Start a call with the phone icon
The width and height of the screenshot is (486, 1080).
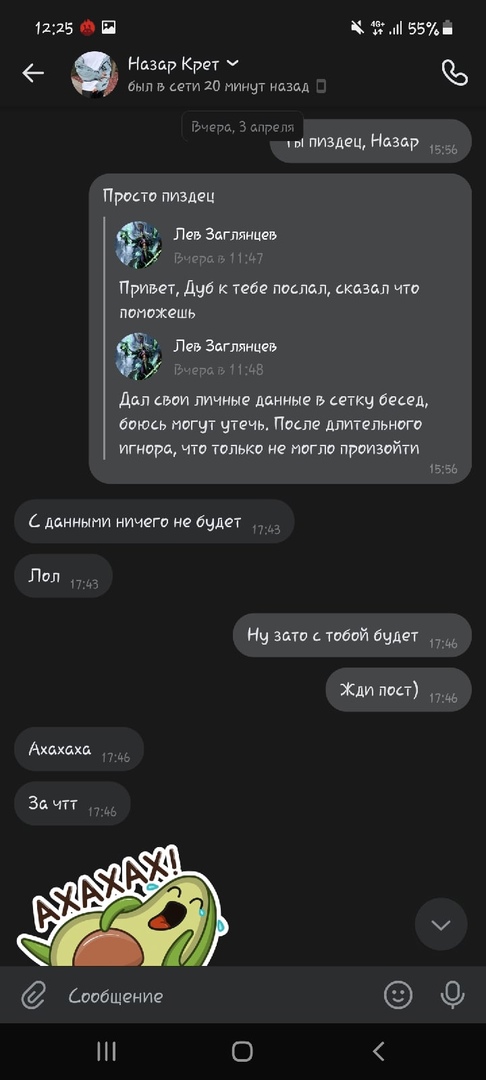[x=454, y=72]
